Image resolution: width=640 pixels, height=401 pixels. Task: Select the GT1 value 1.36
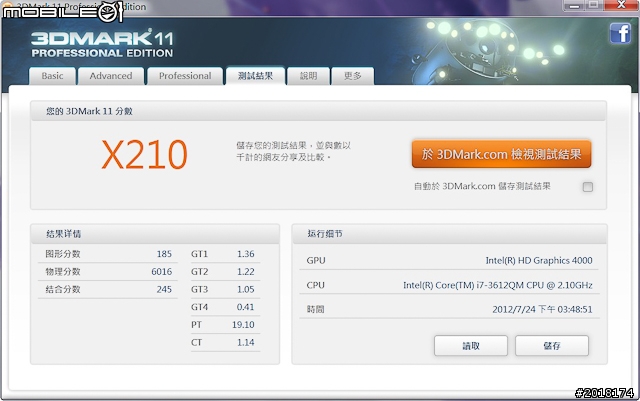point(246,254)
